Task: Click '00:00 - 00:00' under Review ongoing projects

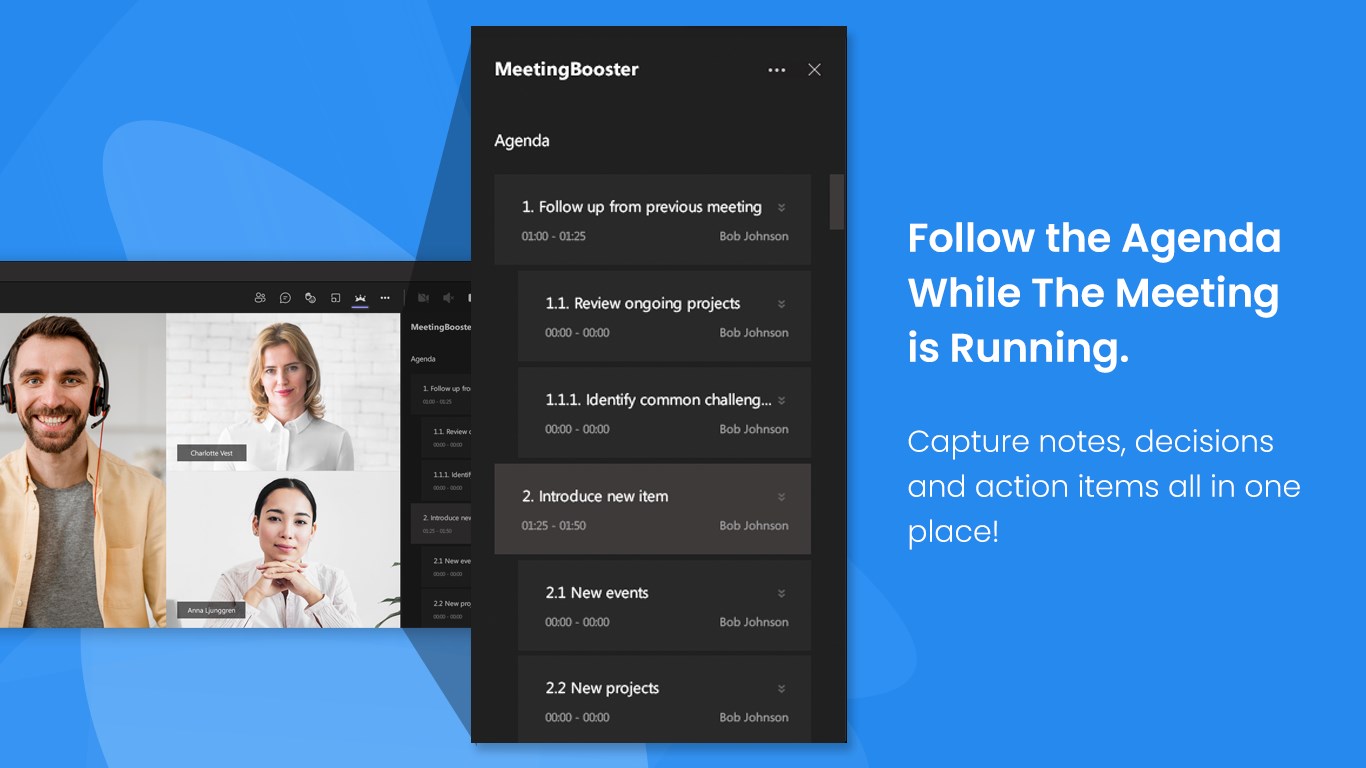Action: [577, 333]
